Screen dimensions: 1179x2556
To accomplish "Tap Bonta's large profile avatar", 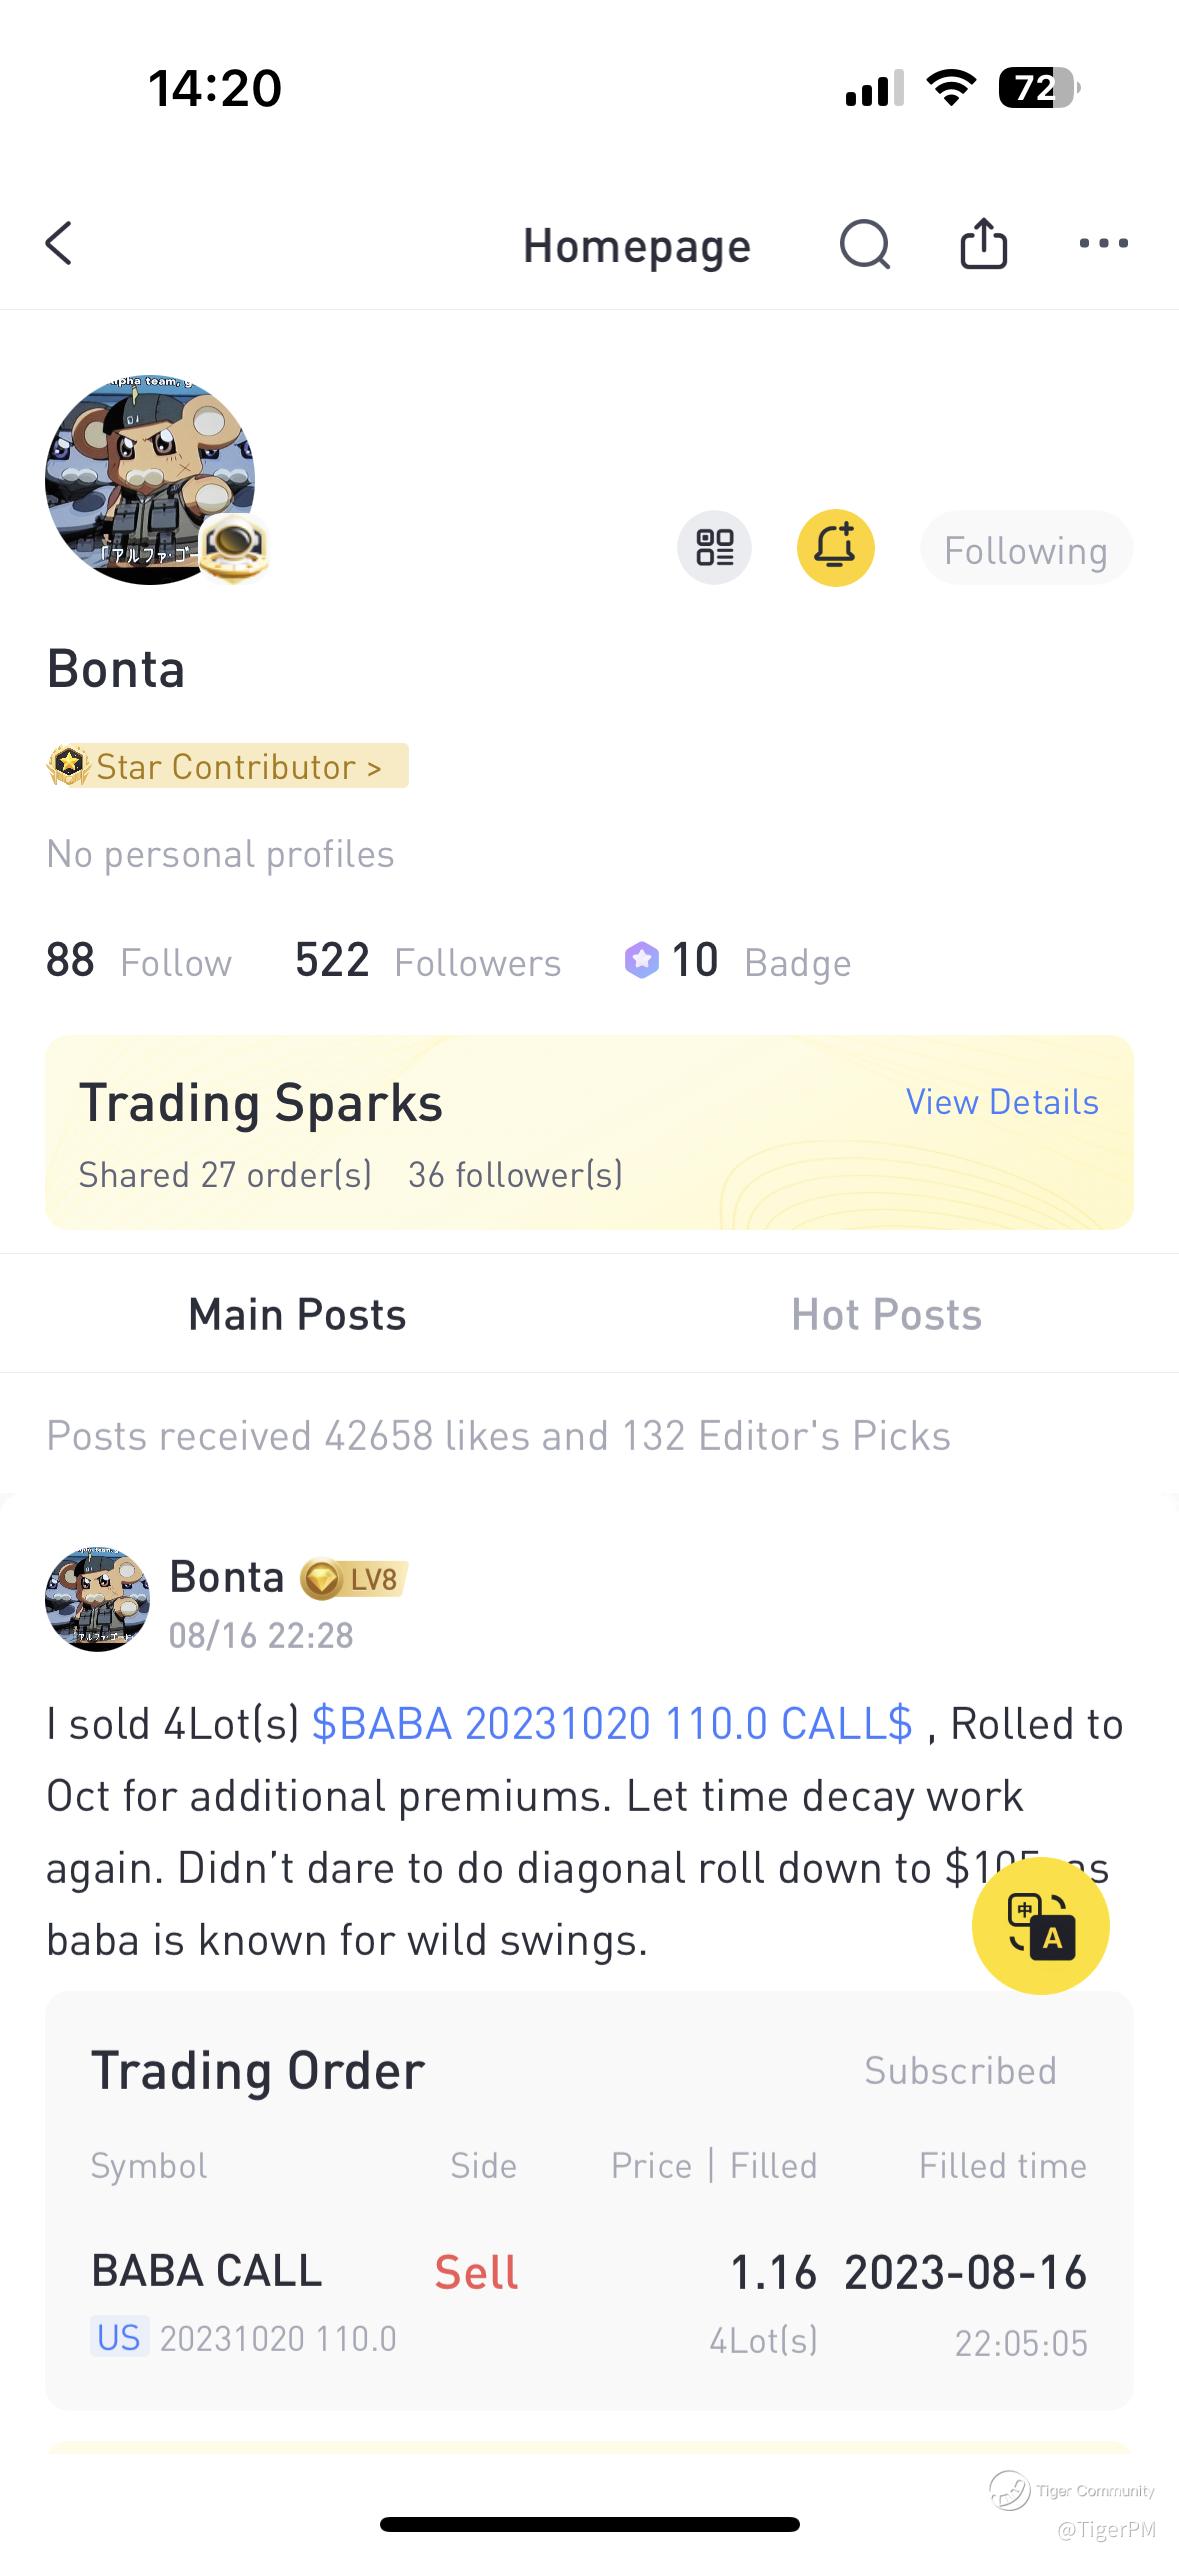I will tap(150, 480).
